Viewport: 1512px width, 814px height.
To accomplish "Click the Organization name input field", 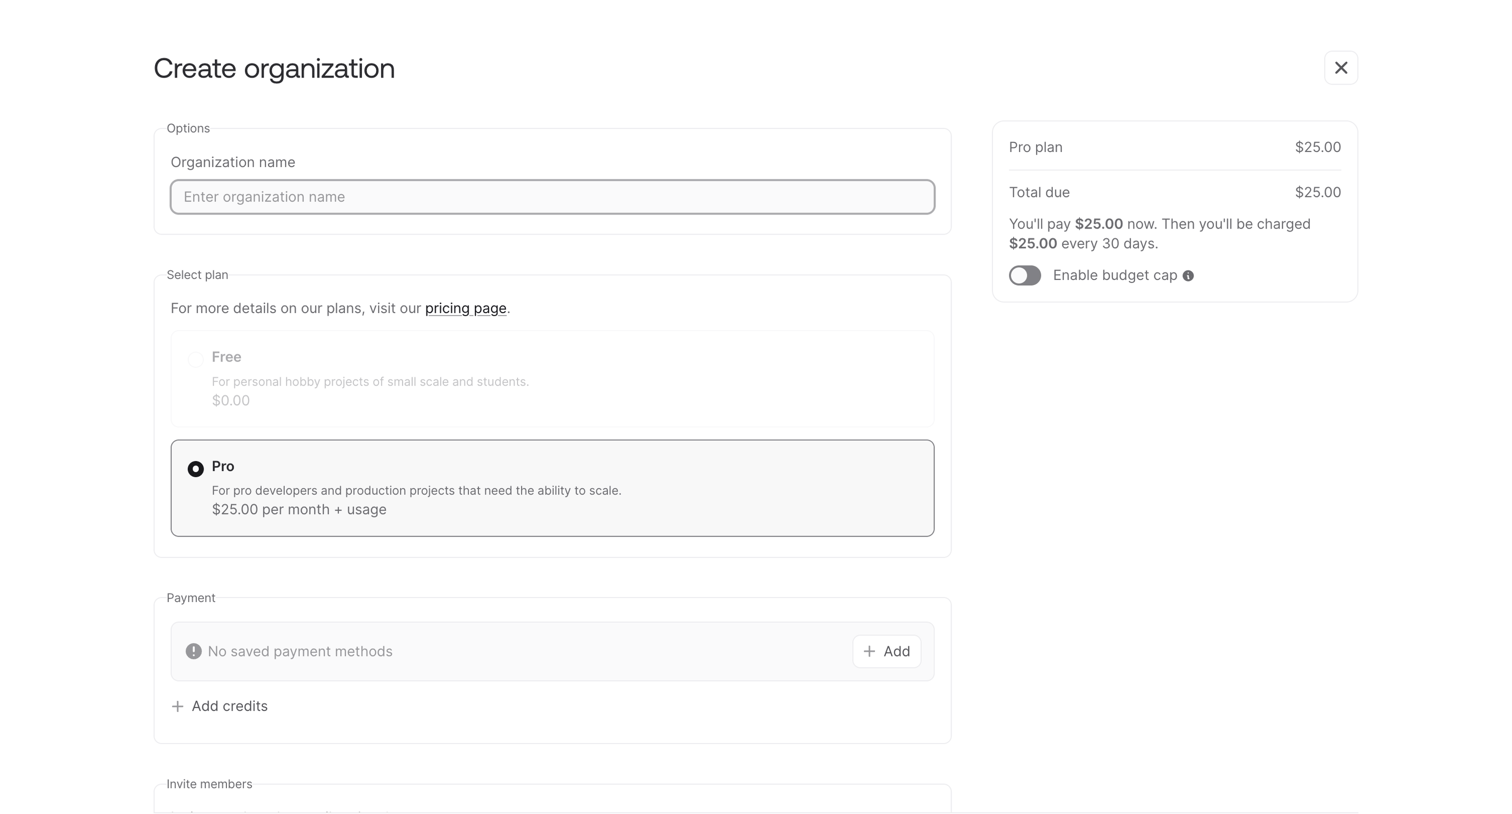I will coord(552,197).
